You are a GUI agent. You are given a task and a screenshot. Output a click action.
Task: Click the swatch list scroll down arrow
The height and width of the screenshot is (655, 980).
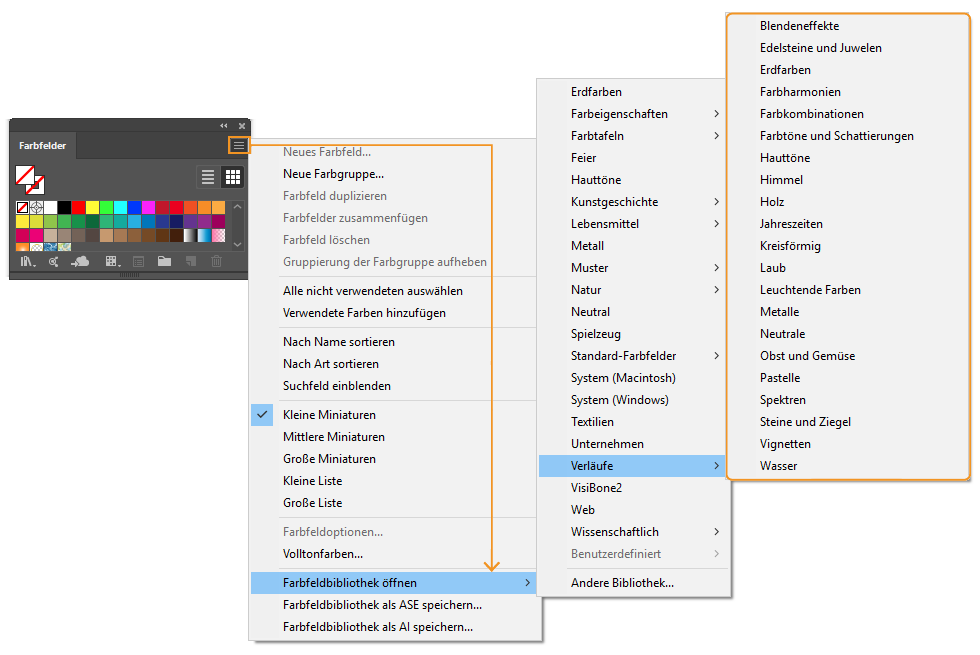(x=238, y=244)
